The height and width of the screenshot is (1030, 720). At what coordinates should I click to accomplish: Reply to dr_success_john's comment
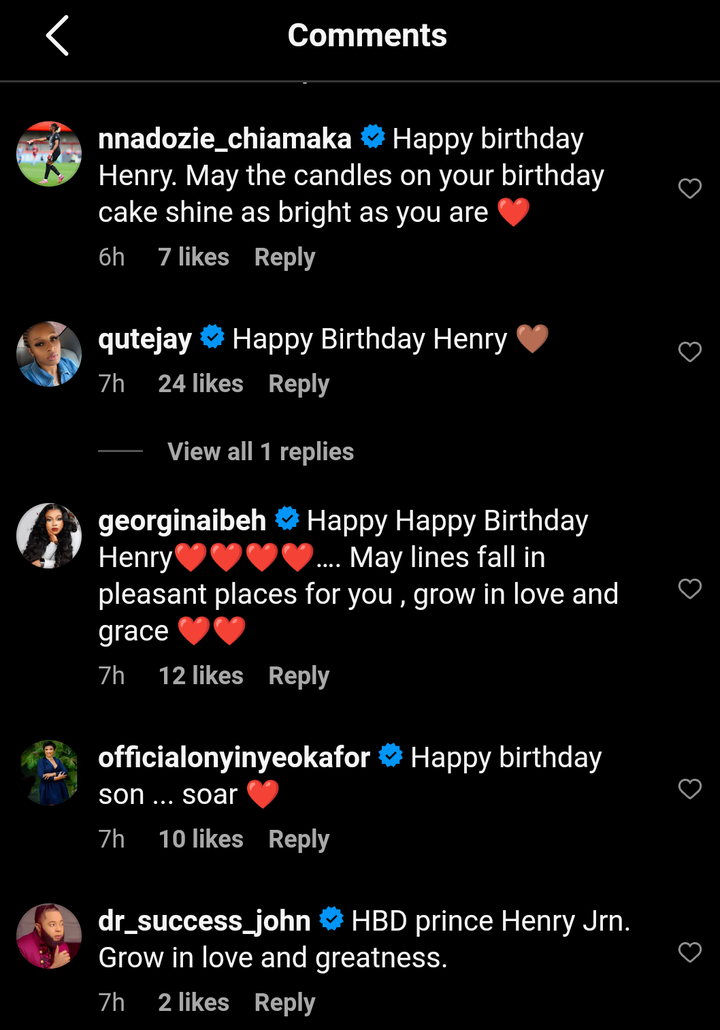pos(285,1002)
